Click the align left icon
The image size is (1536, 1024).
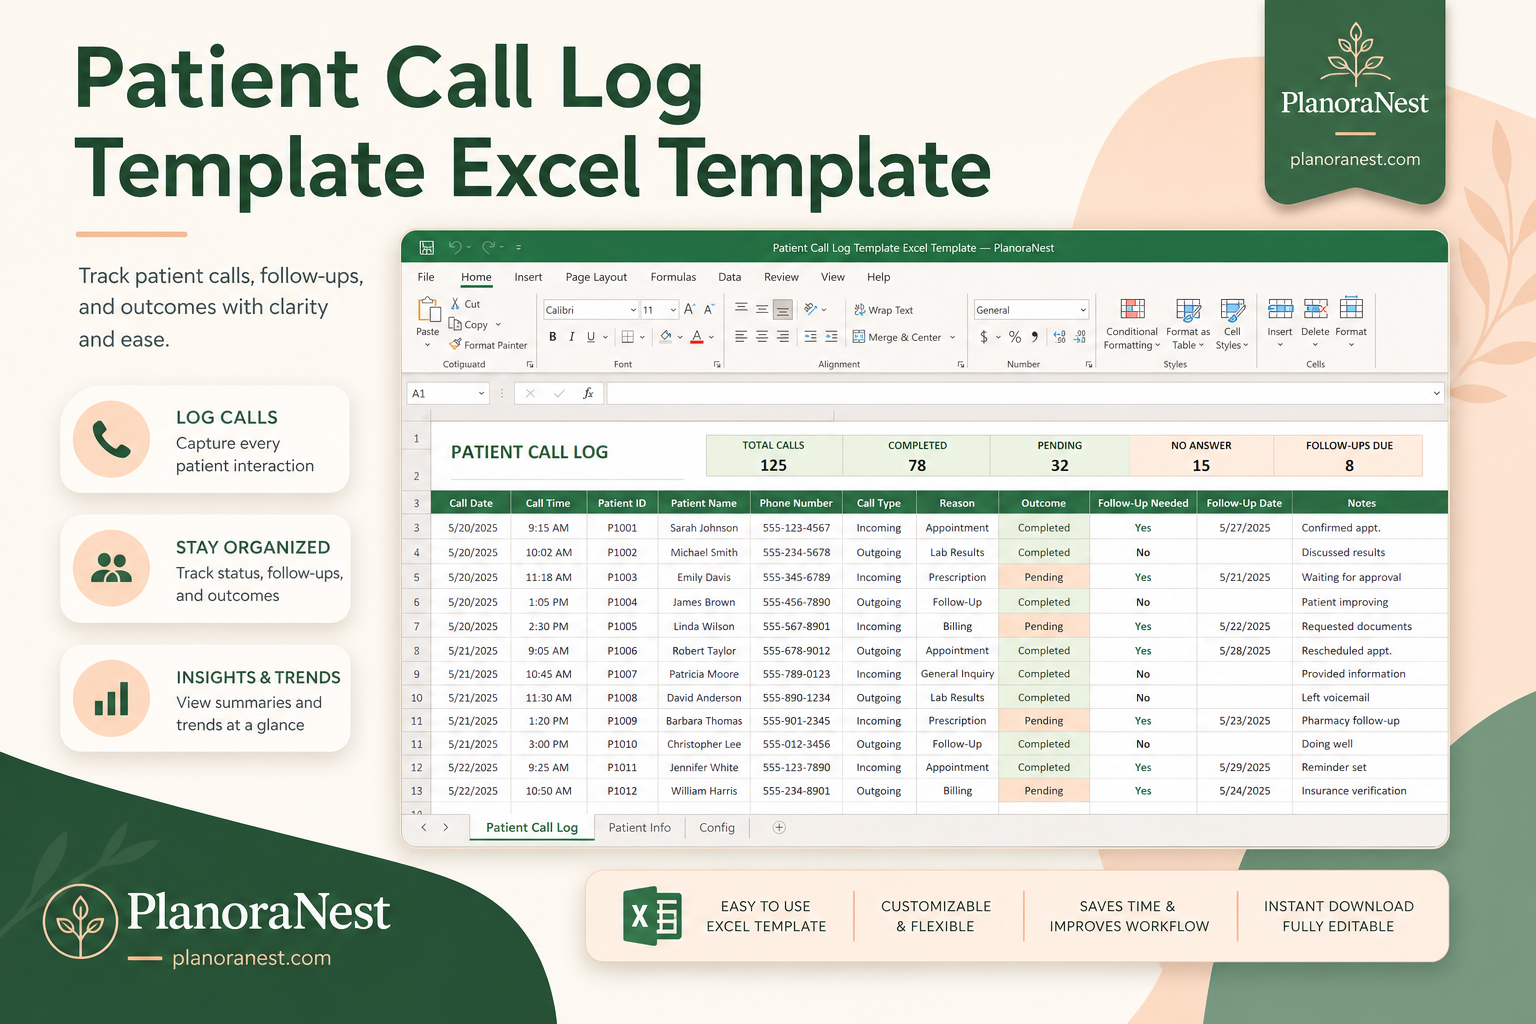coord(741,337)
